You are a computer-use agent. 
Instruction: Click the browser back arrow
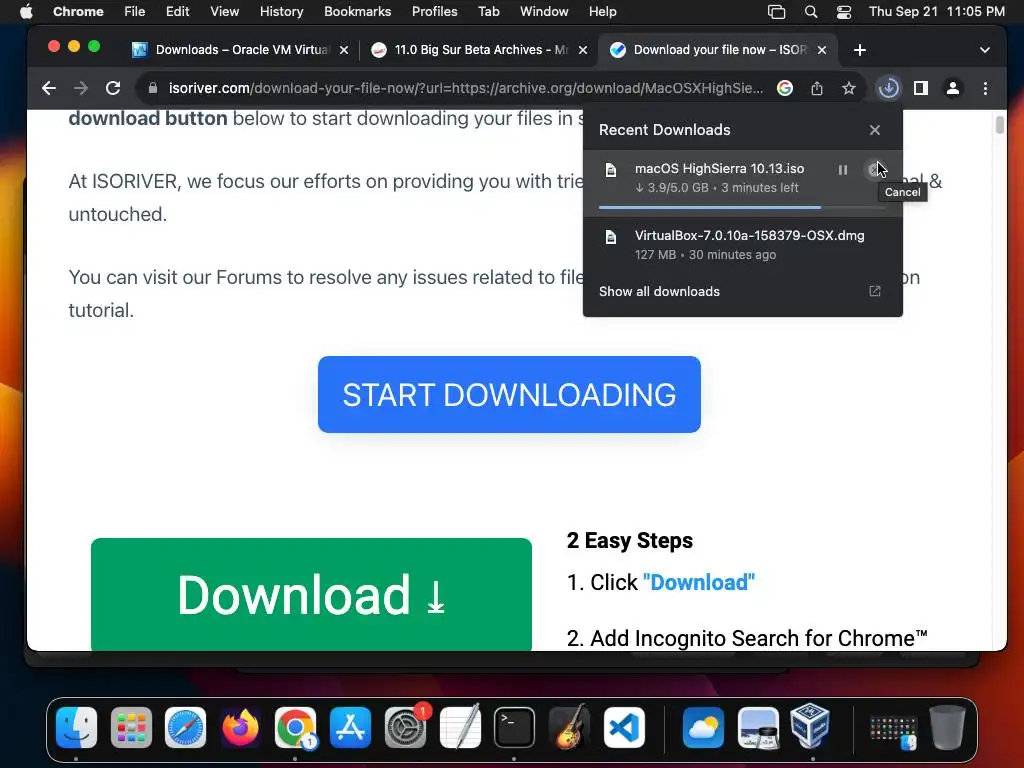[48, 88]
